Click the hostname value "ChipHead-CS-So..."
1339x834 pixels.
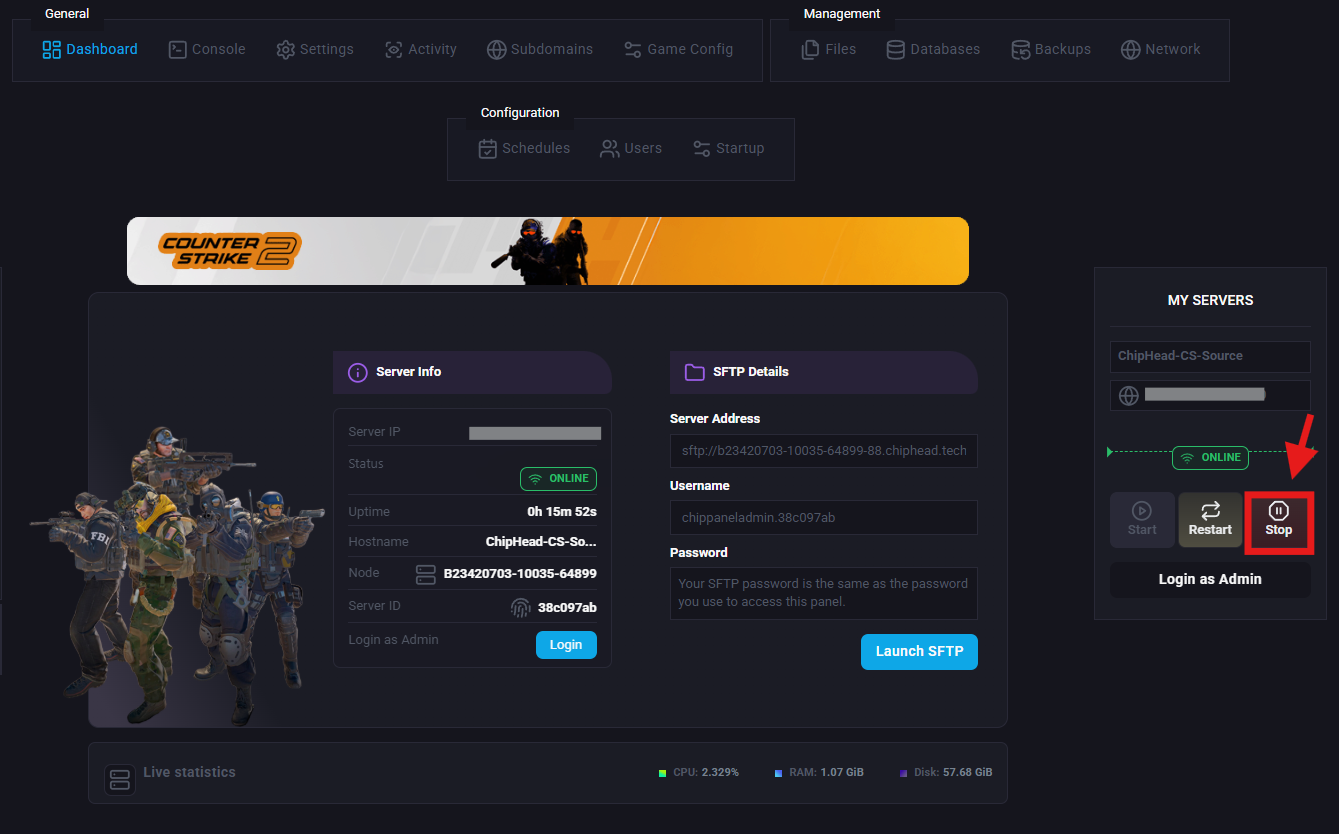click(541, 542)
